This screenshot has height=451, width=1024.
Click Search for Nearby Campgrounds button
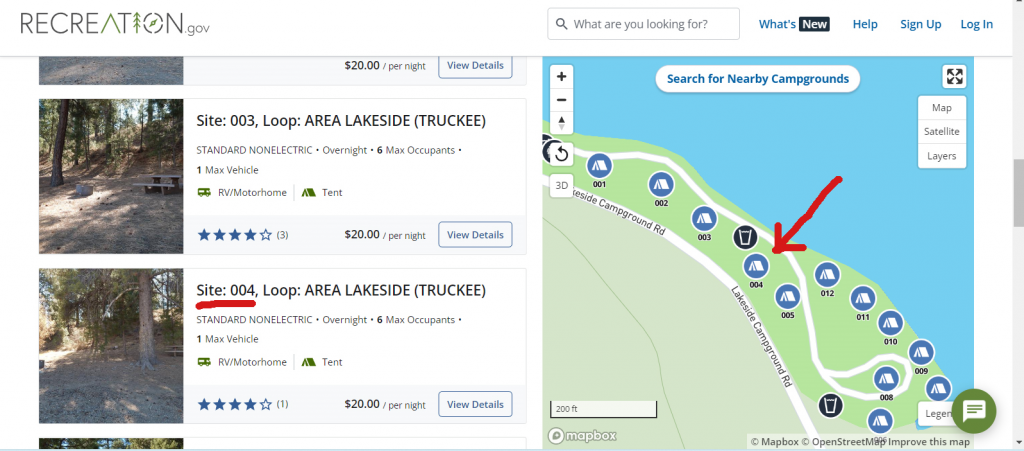click(x=758, y=79)
